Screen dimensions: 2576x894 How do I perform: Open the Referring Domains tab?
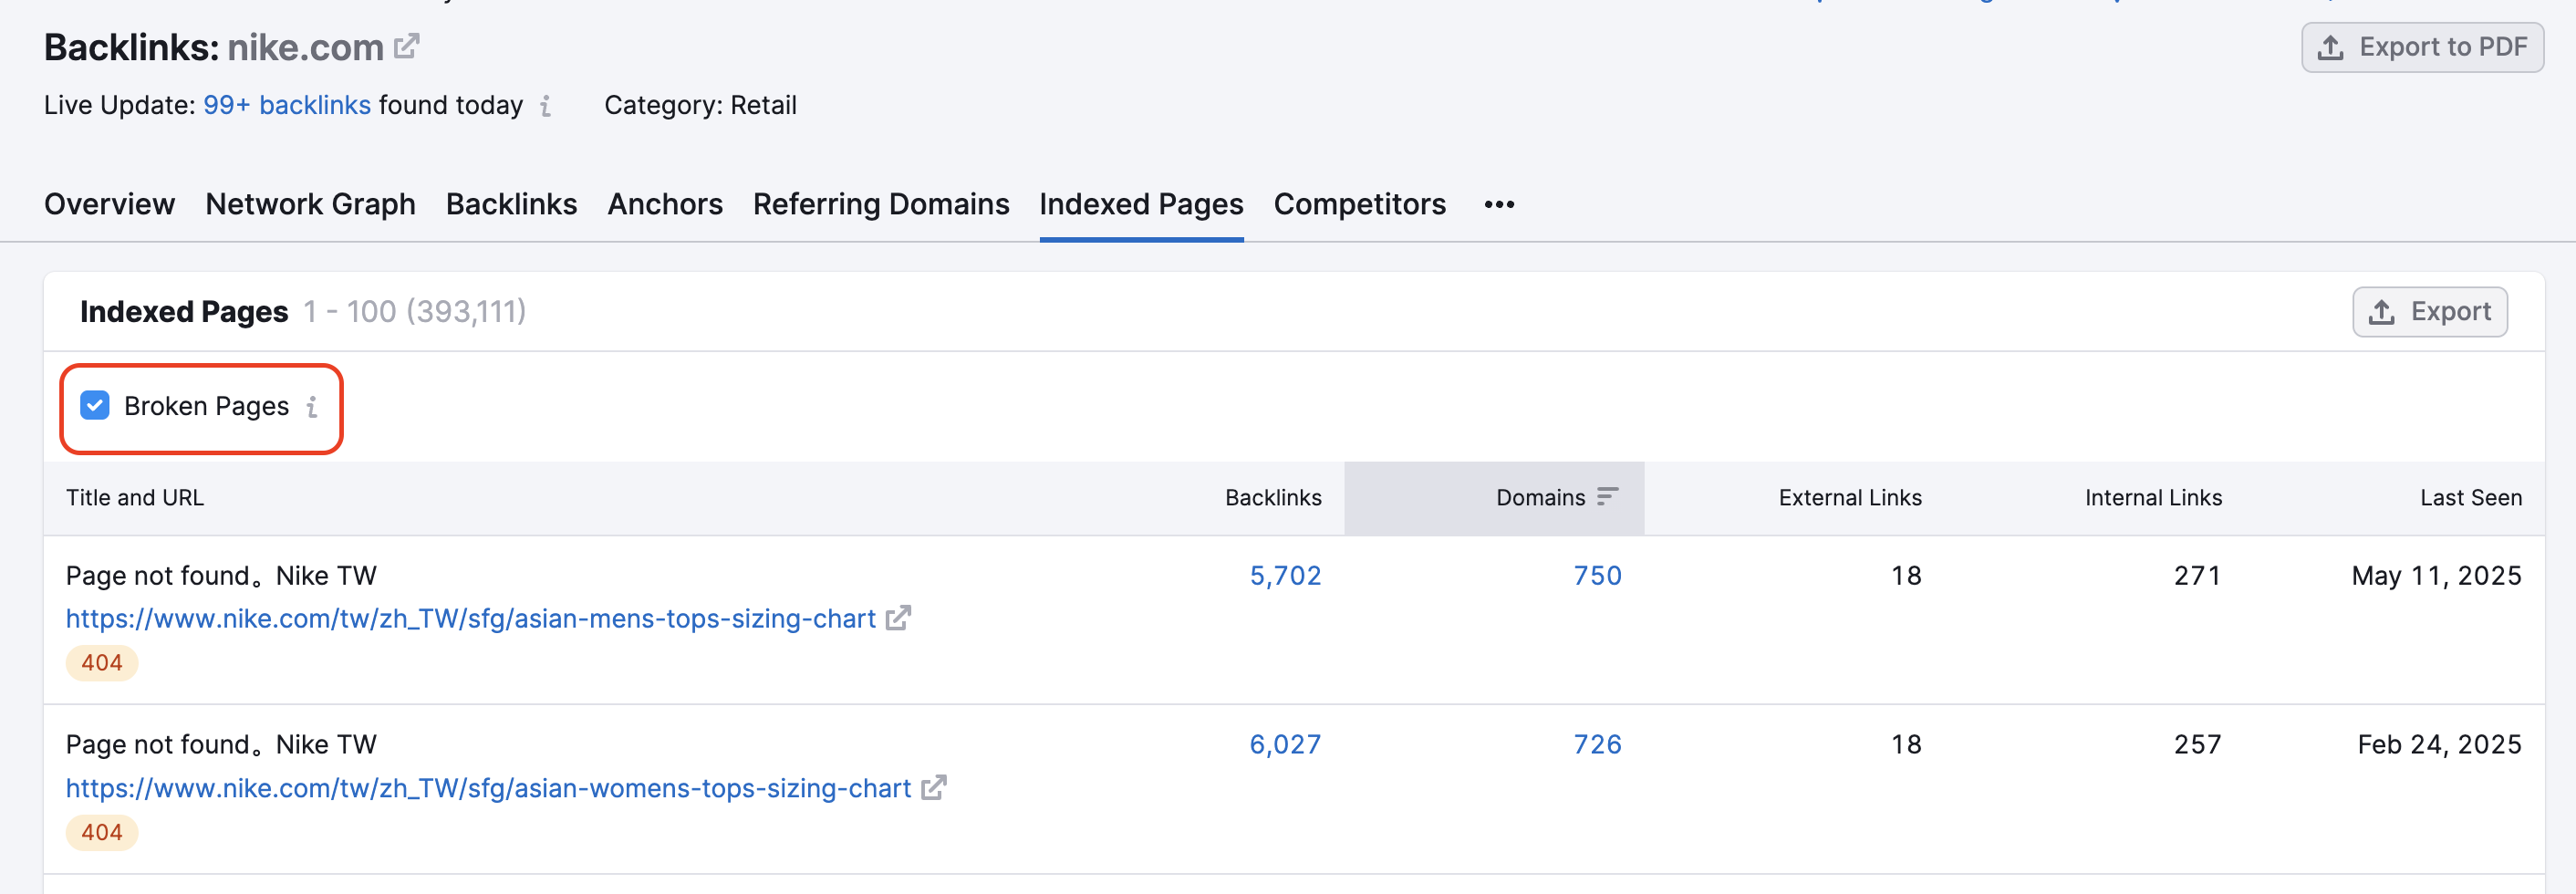click(881, 204)
